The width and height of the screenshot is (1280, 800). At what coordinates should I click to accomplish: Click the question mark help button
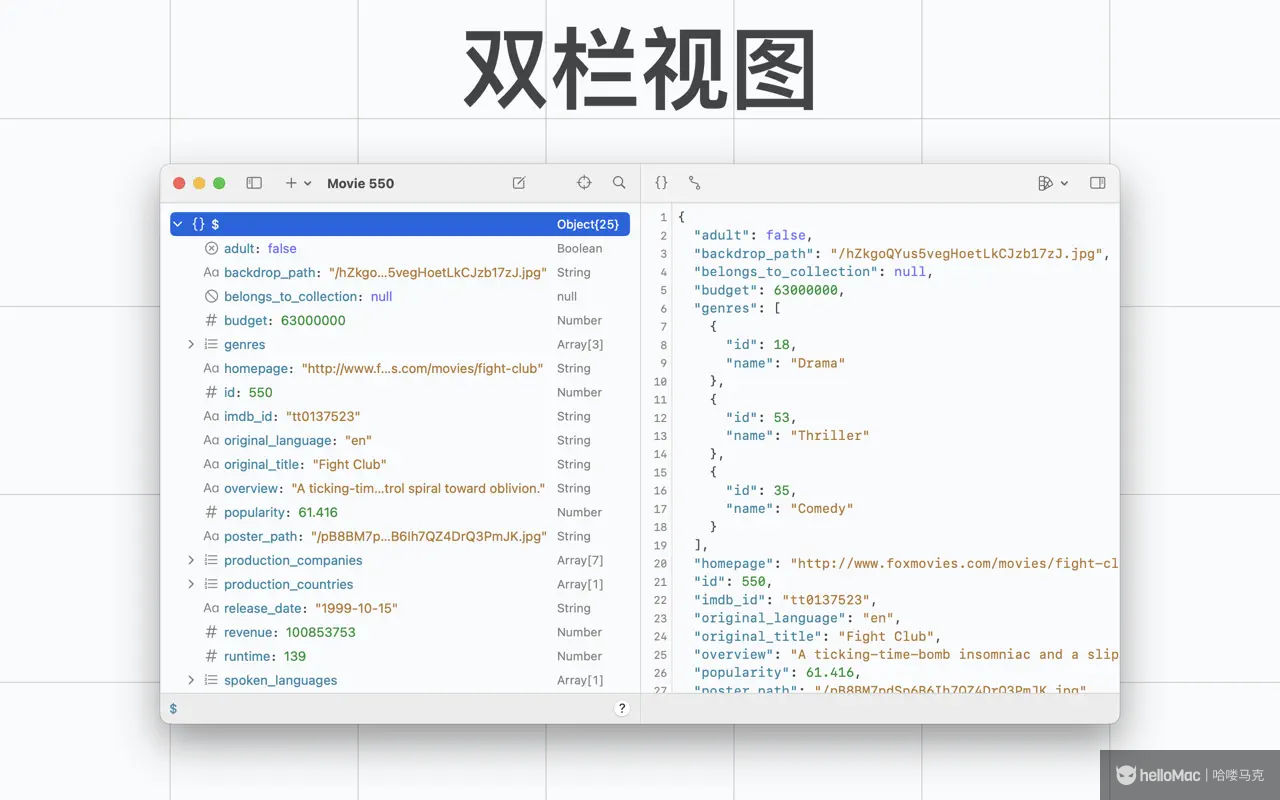pos(622,708)
